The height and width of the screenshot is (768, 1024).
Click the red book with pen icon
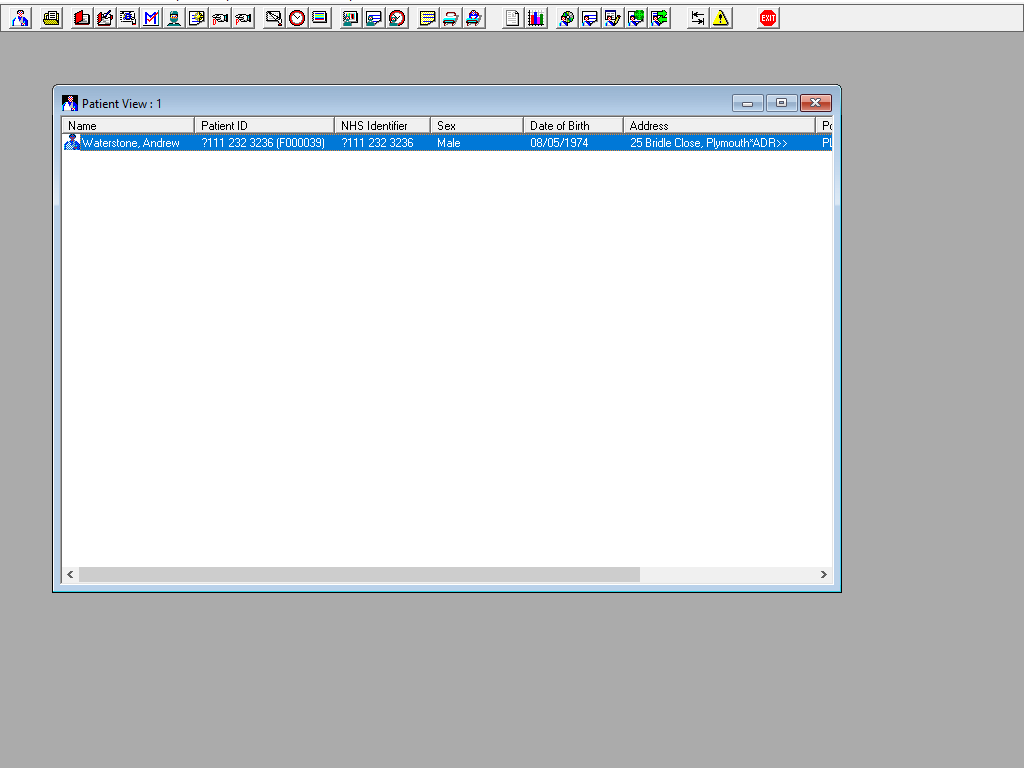click(x=104, y=18)
